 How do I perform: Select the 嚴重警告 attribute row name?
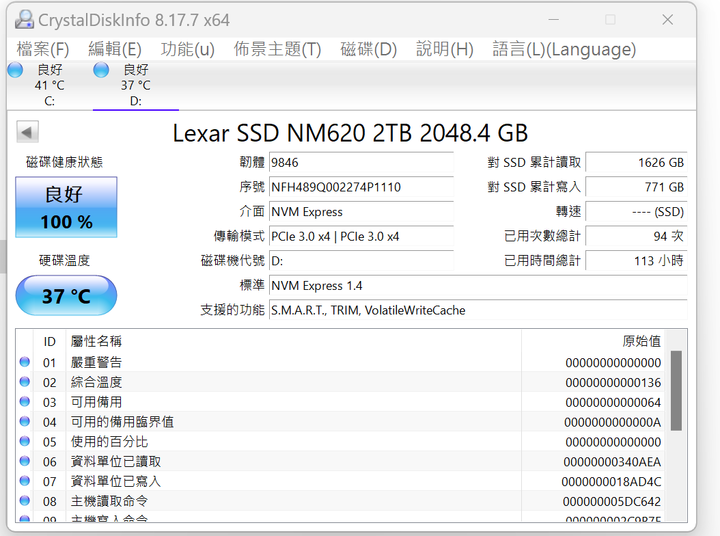coord(96,362)
